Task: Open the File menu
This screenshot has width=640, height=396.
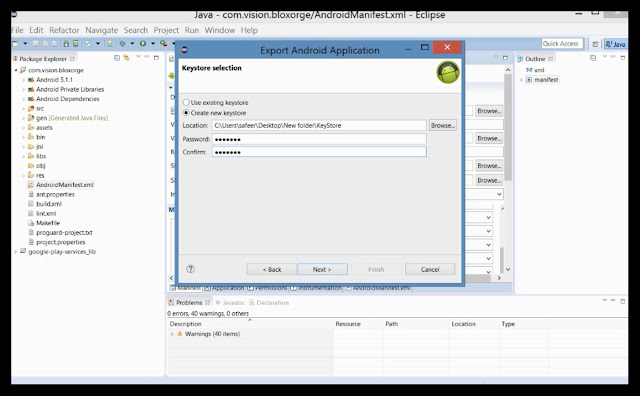Action: [x=18, y=30]
